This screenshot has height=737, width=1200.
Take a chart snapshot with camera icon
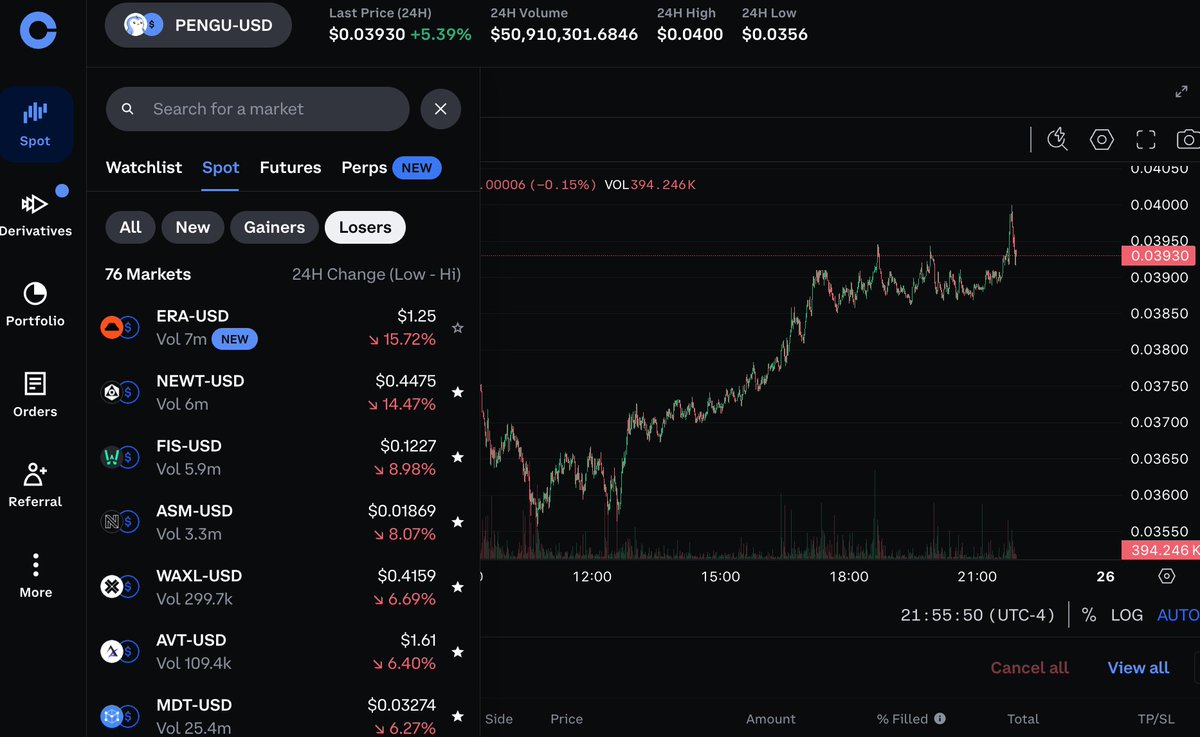(1188, 139)
